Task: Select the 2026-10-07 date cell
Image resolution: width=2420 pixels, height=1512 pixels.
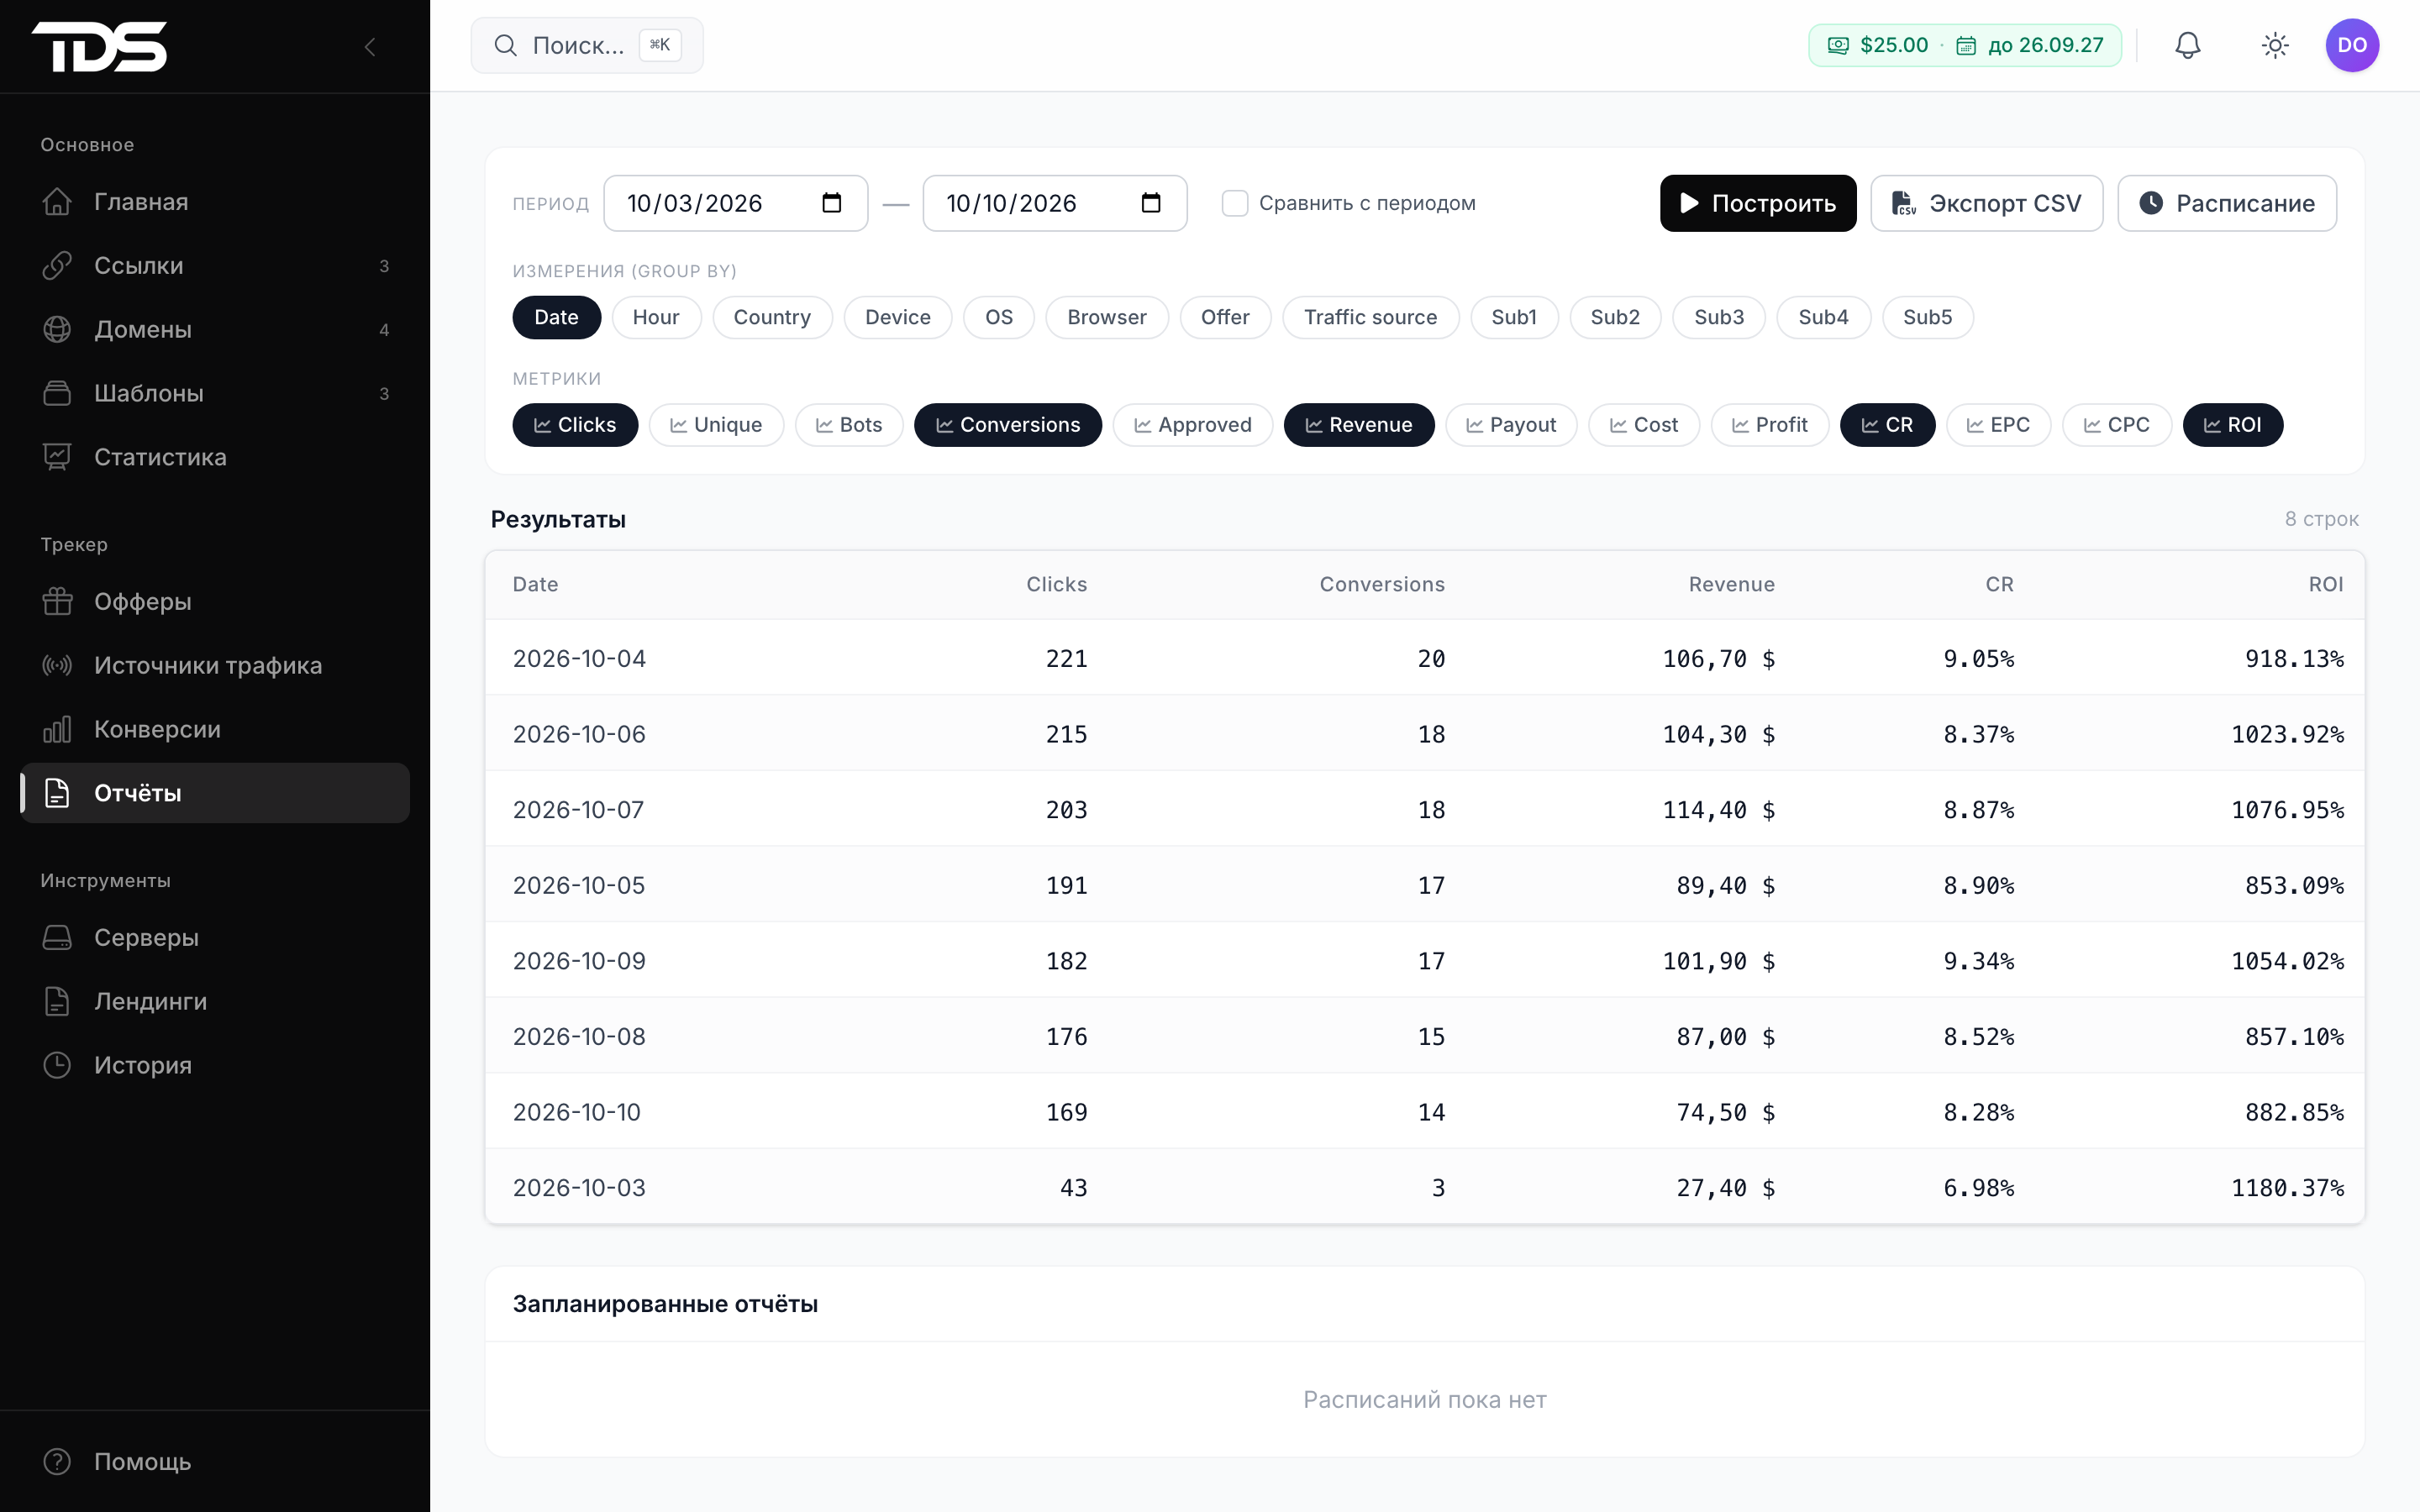Action: pyautogui.click(x=578, y=810)
